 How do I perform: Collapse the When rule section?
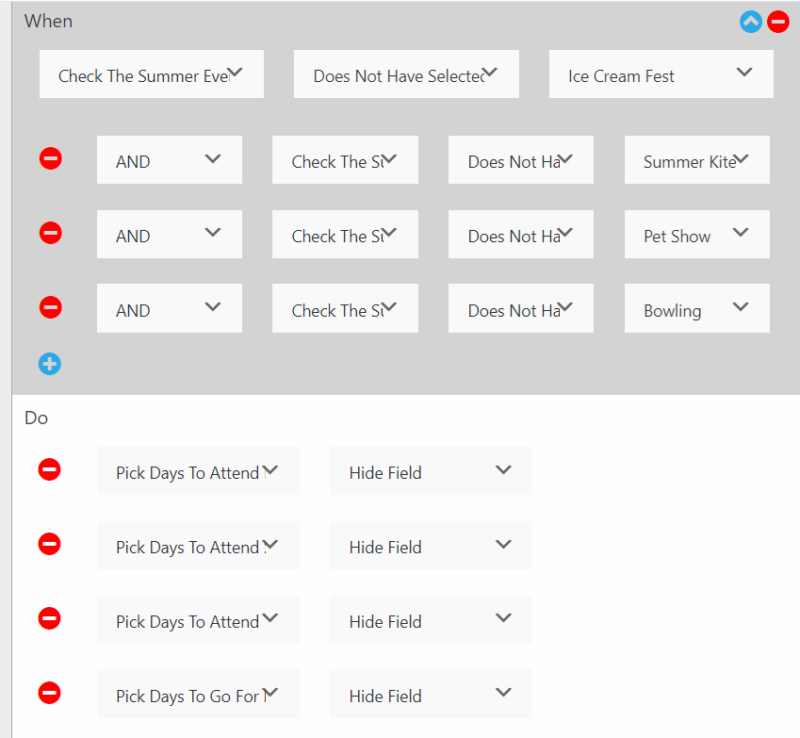(750, 21)
